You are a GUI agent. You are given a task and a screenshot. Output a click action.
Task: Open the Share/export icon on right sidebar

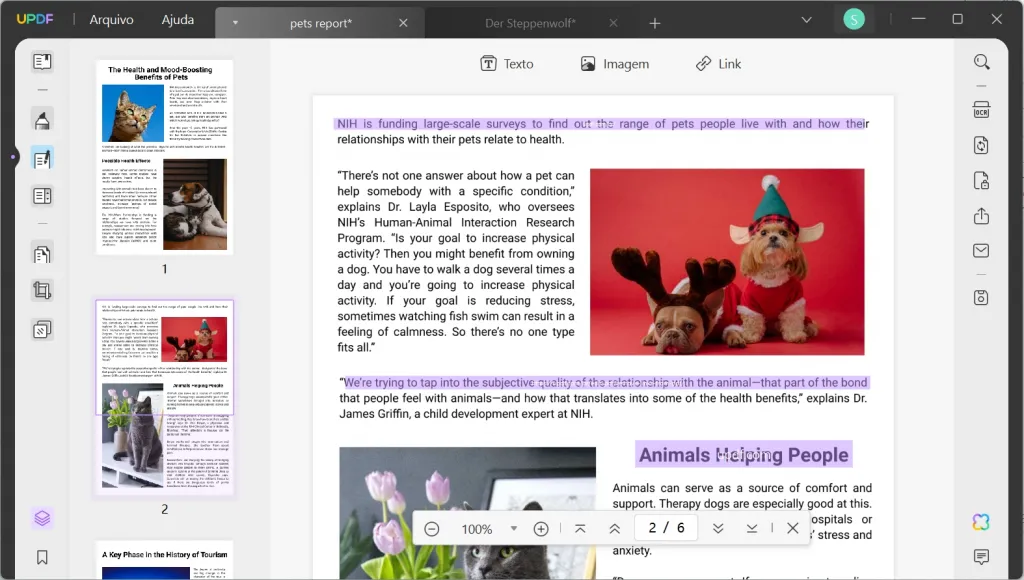(x=980, y=215)
